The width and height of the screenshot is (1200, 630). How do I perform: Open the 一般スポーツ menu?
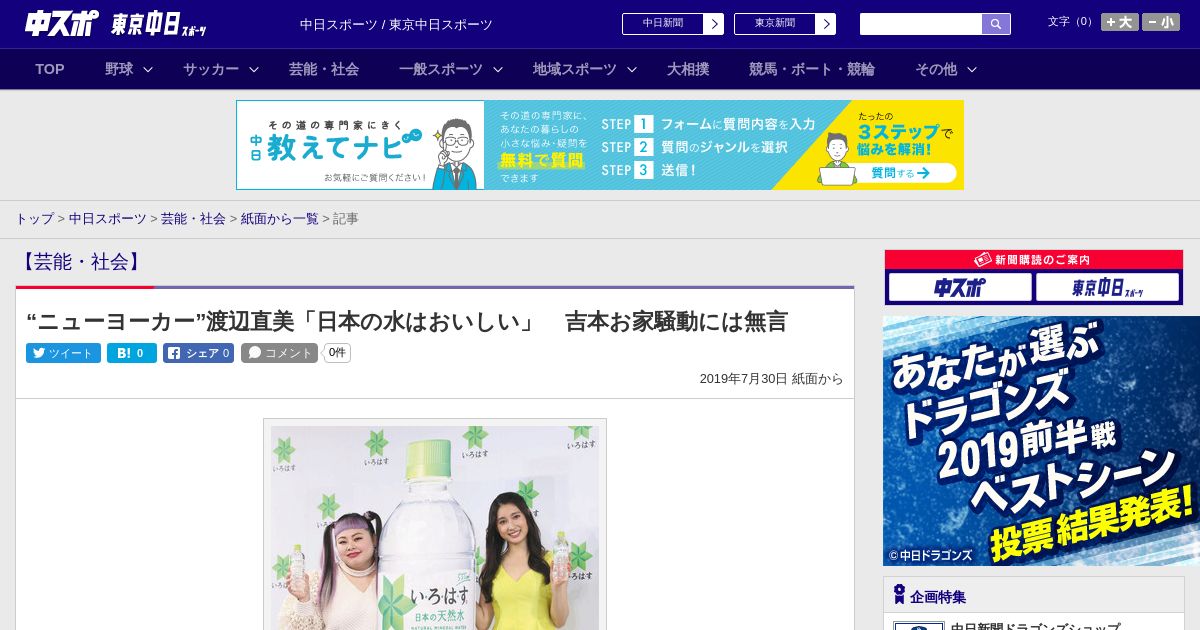tap(441, 69)
